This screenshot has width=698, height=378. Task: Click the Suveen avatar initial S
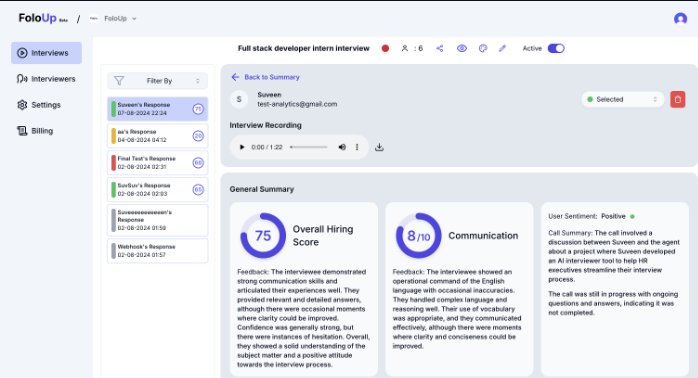pyautogui.click(x=239, y=99)
